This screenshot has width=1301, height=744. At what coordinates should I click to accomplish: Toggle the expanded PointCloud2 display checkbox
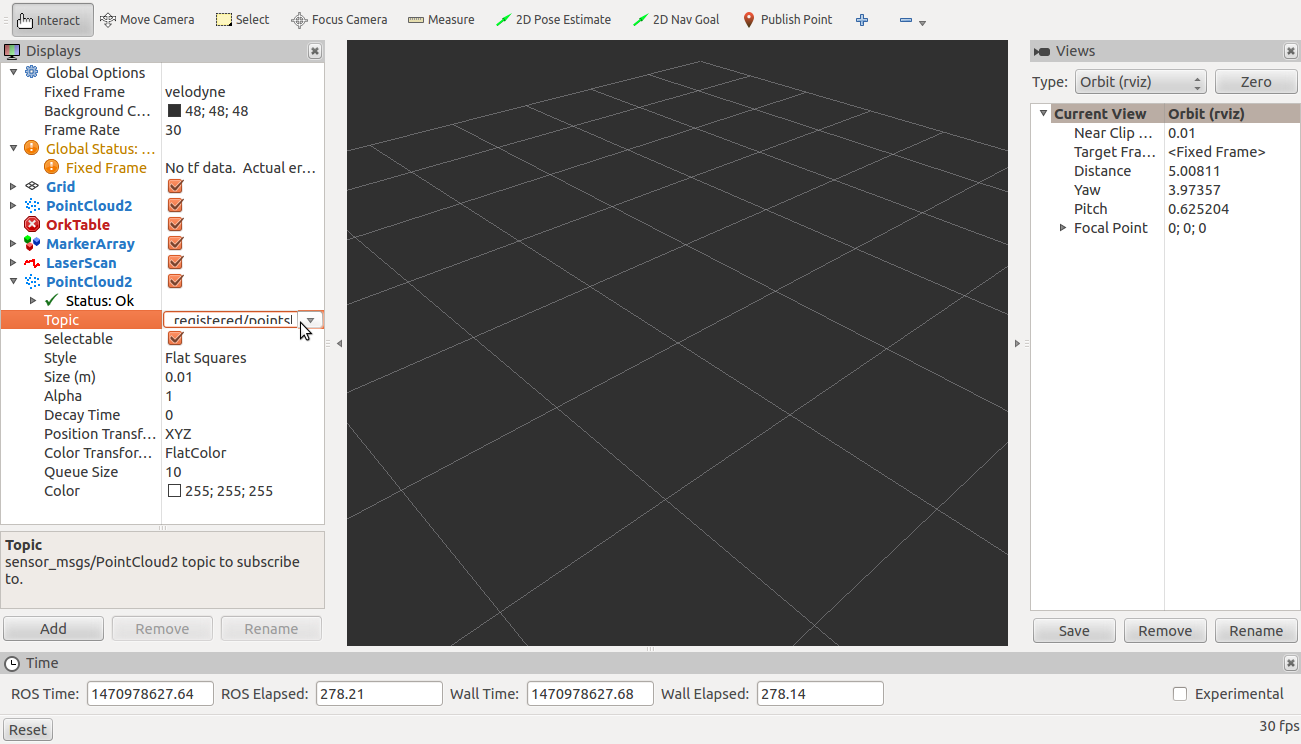point(175,281)
